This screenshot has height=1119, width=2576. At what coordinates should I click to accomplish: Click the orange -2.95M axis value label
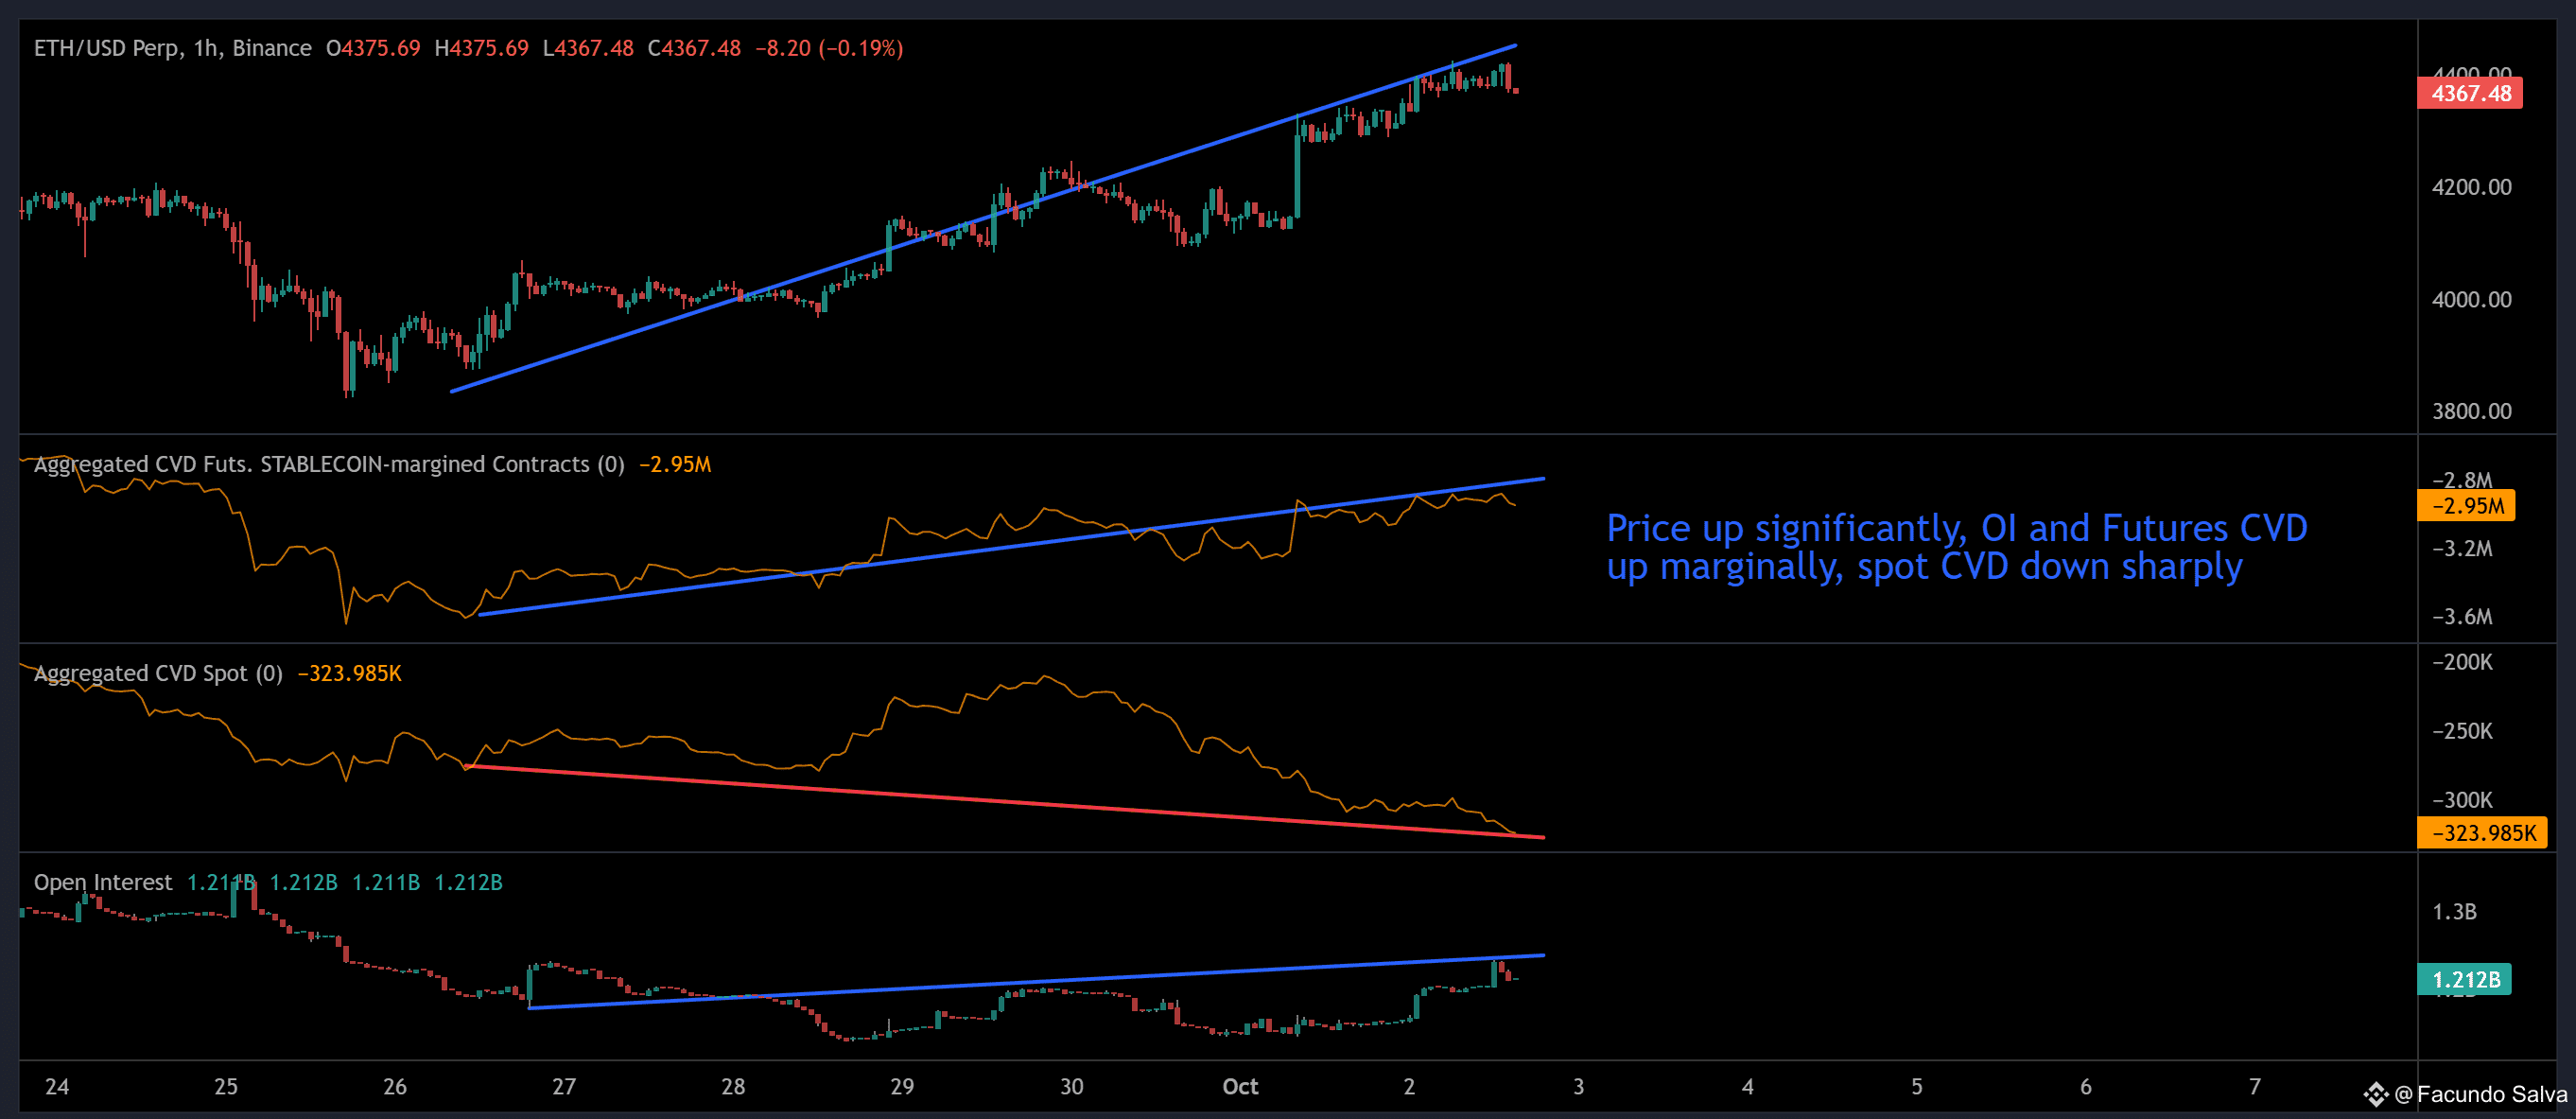(x=2467, y=505)
